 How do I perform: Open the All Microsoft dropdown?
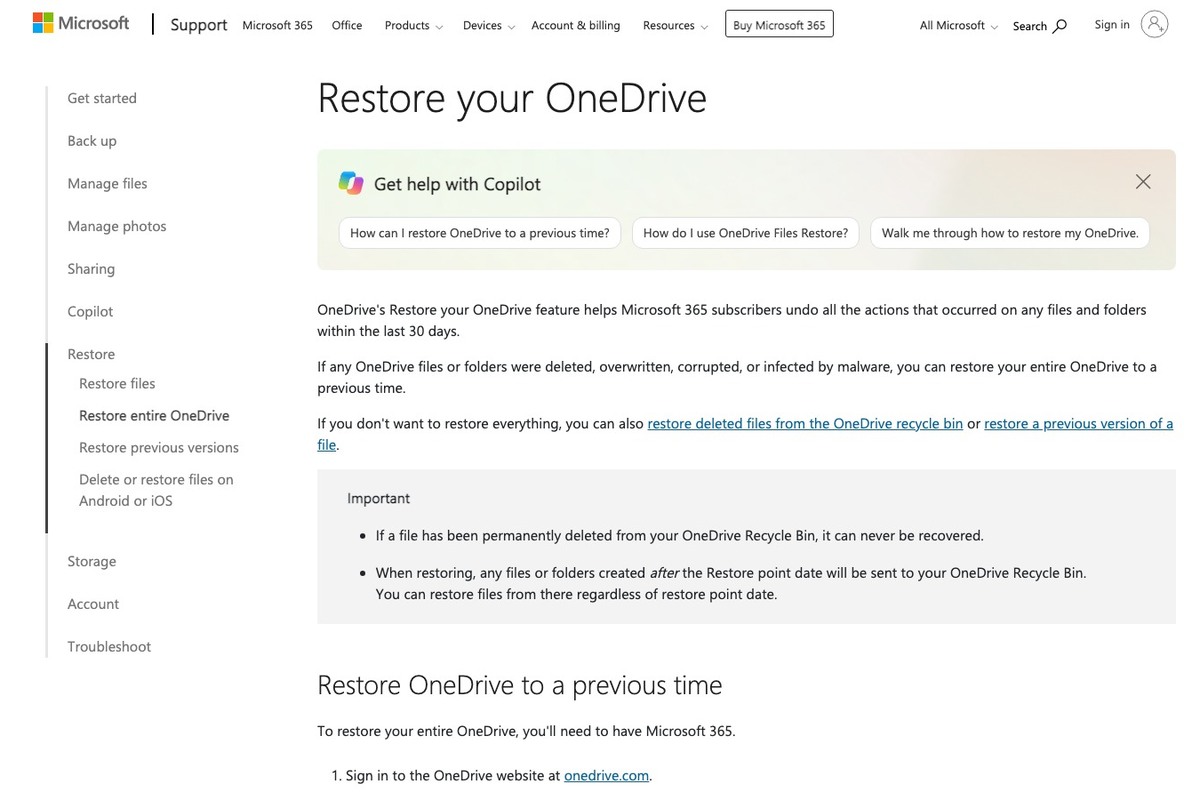point(958,25)
